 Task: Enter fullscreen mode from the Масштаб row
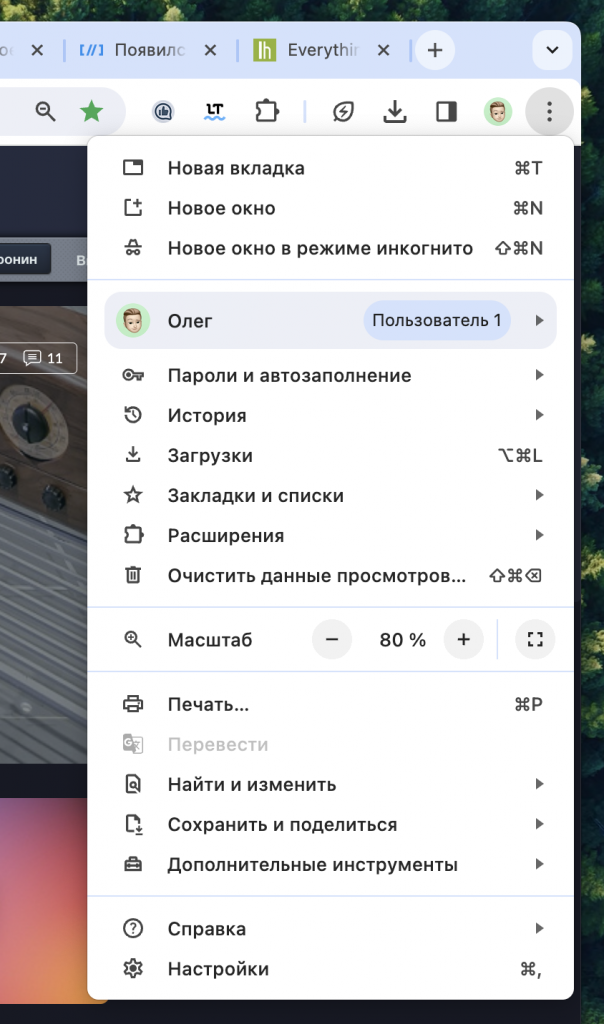(x=535, y=639)
